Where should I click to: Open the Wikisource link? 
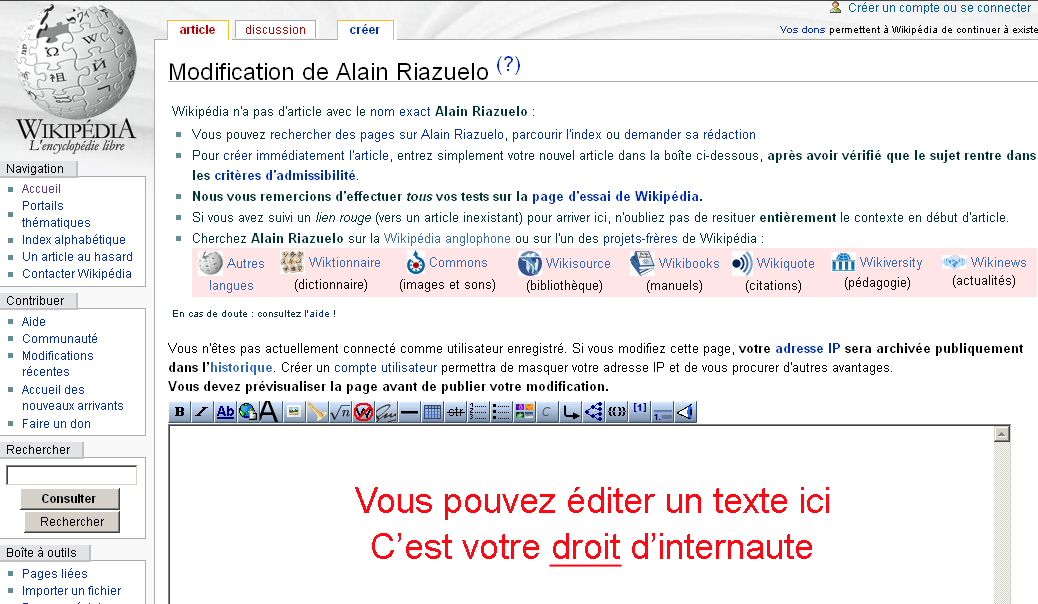[578, 264]
